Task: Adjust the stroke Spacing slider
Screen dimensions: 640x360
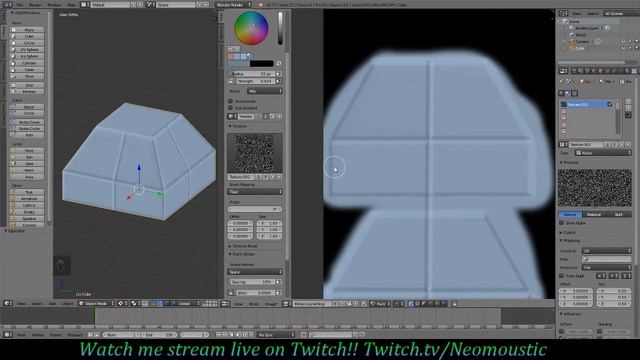Action: coord(252,282)
